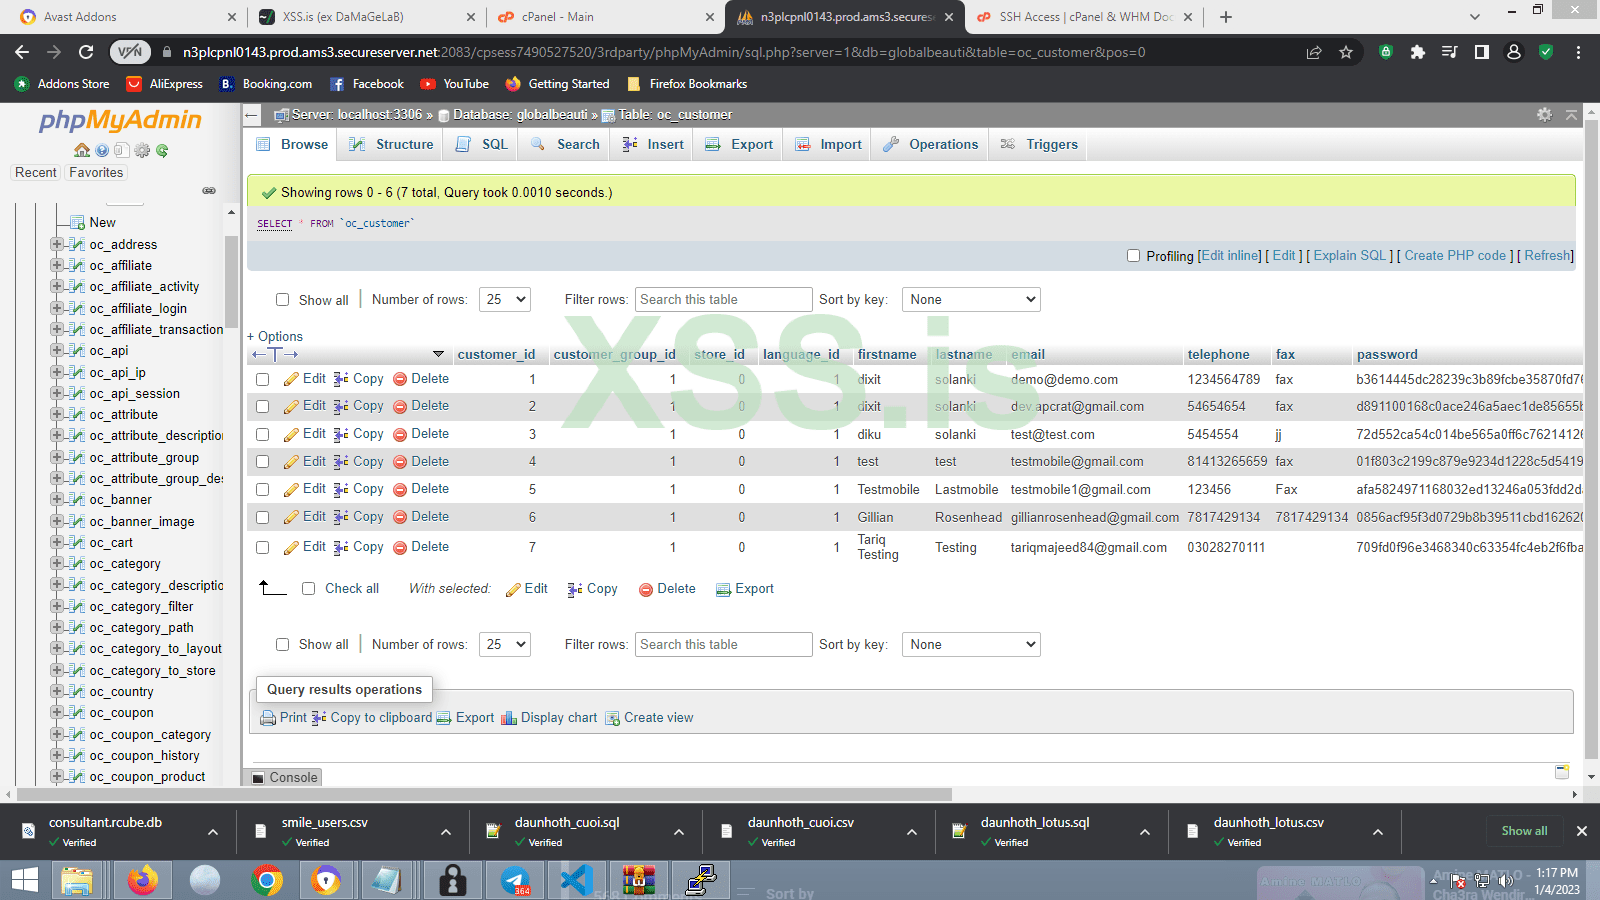Open the bookmark-this-SQL-query icon at bottom right

pos(1562,772)
